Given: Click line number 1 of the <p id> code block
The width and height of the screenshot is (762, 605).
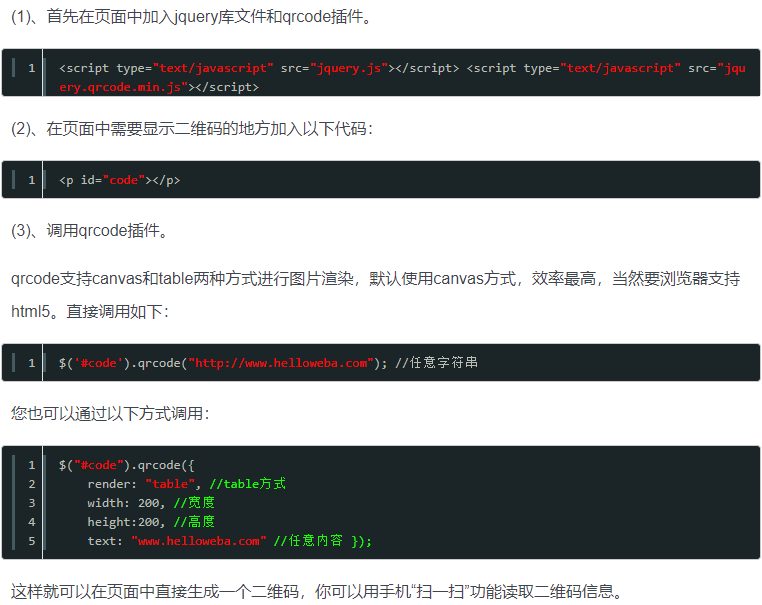Looking at the screenshot, I should click(x=32, y=180).
